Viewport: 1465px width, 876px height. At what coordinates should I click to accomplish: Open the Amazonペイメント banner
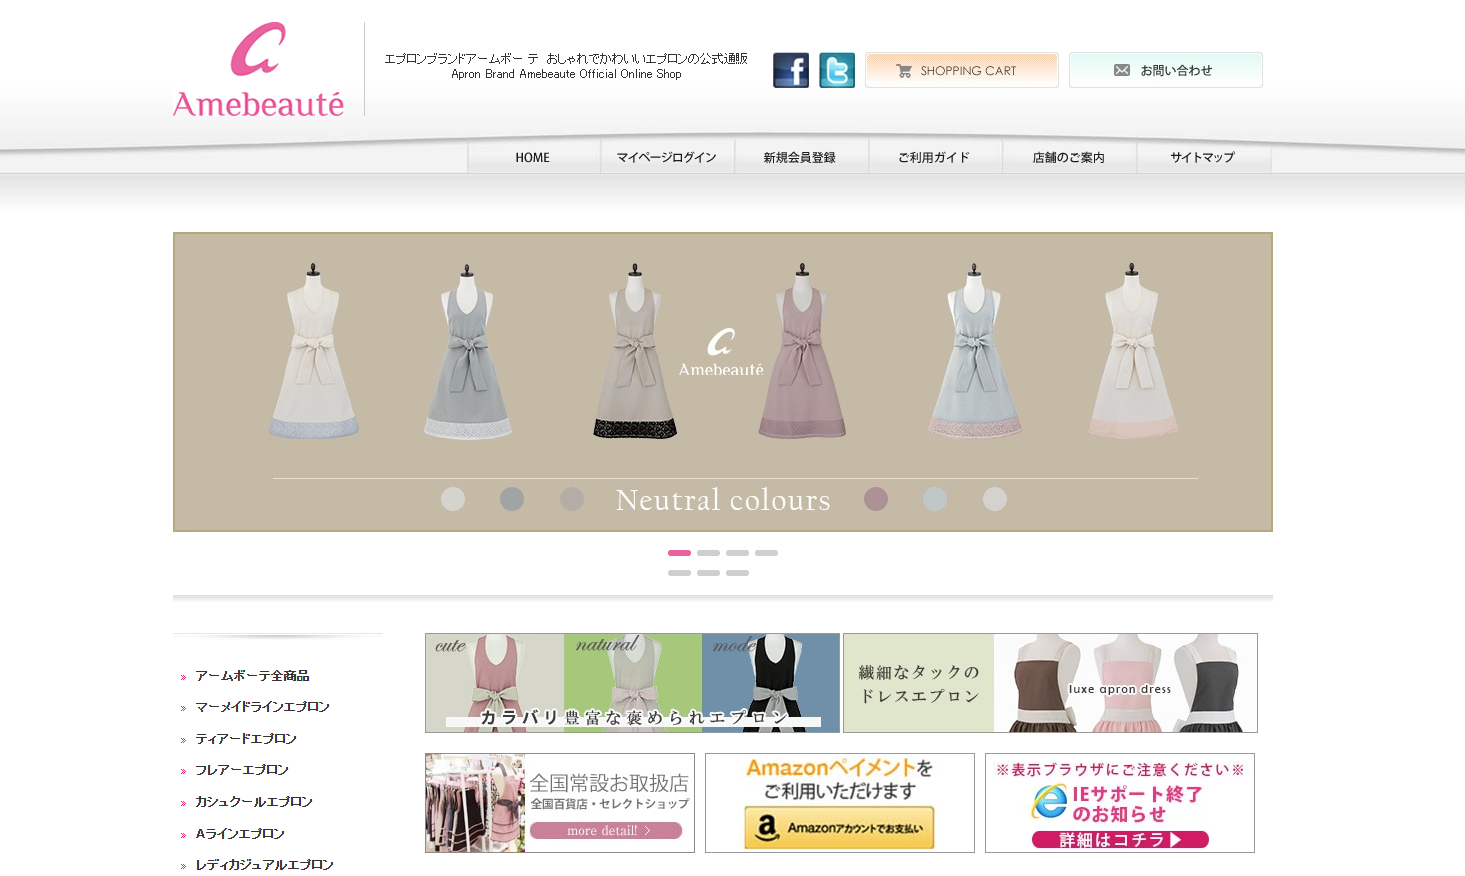[x=840, y=803]
